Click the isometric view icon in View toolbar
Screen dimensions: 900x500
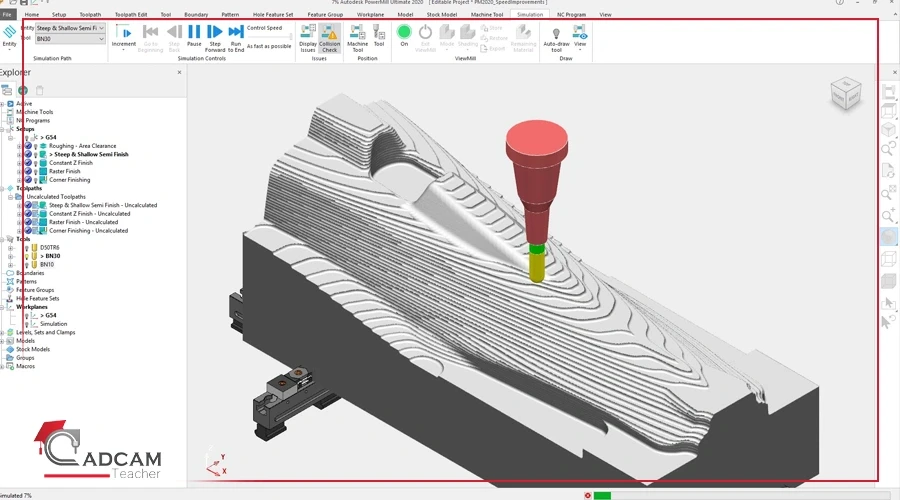[888, 129]
